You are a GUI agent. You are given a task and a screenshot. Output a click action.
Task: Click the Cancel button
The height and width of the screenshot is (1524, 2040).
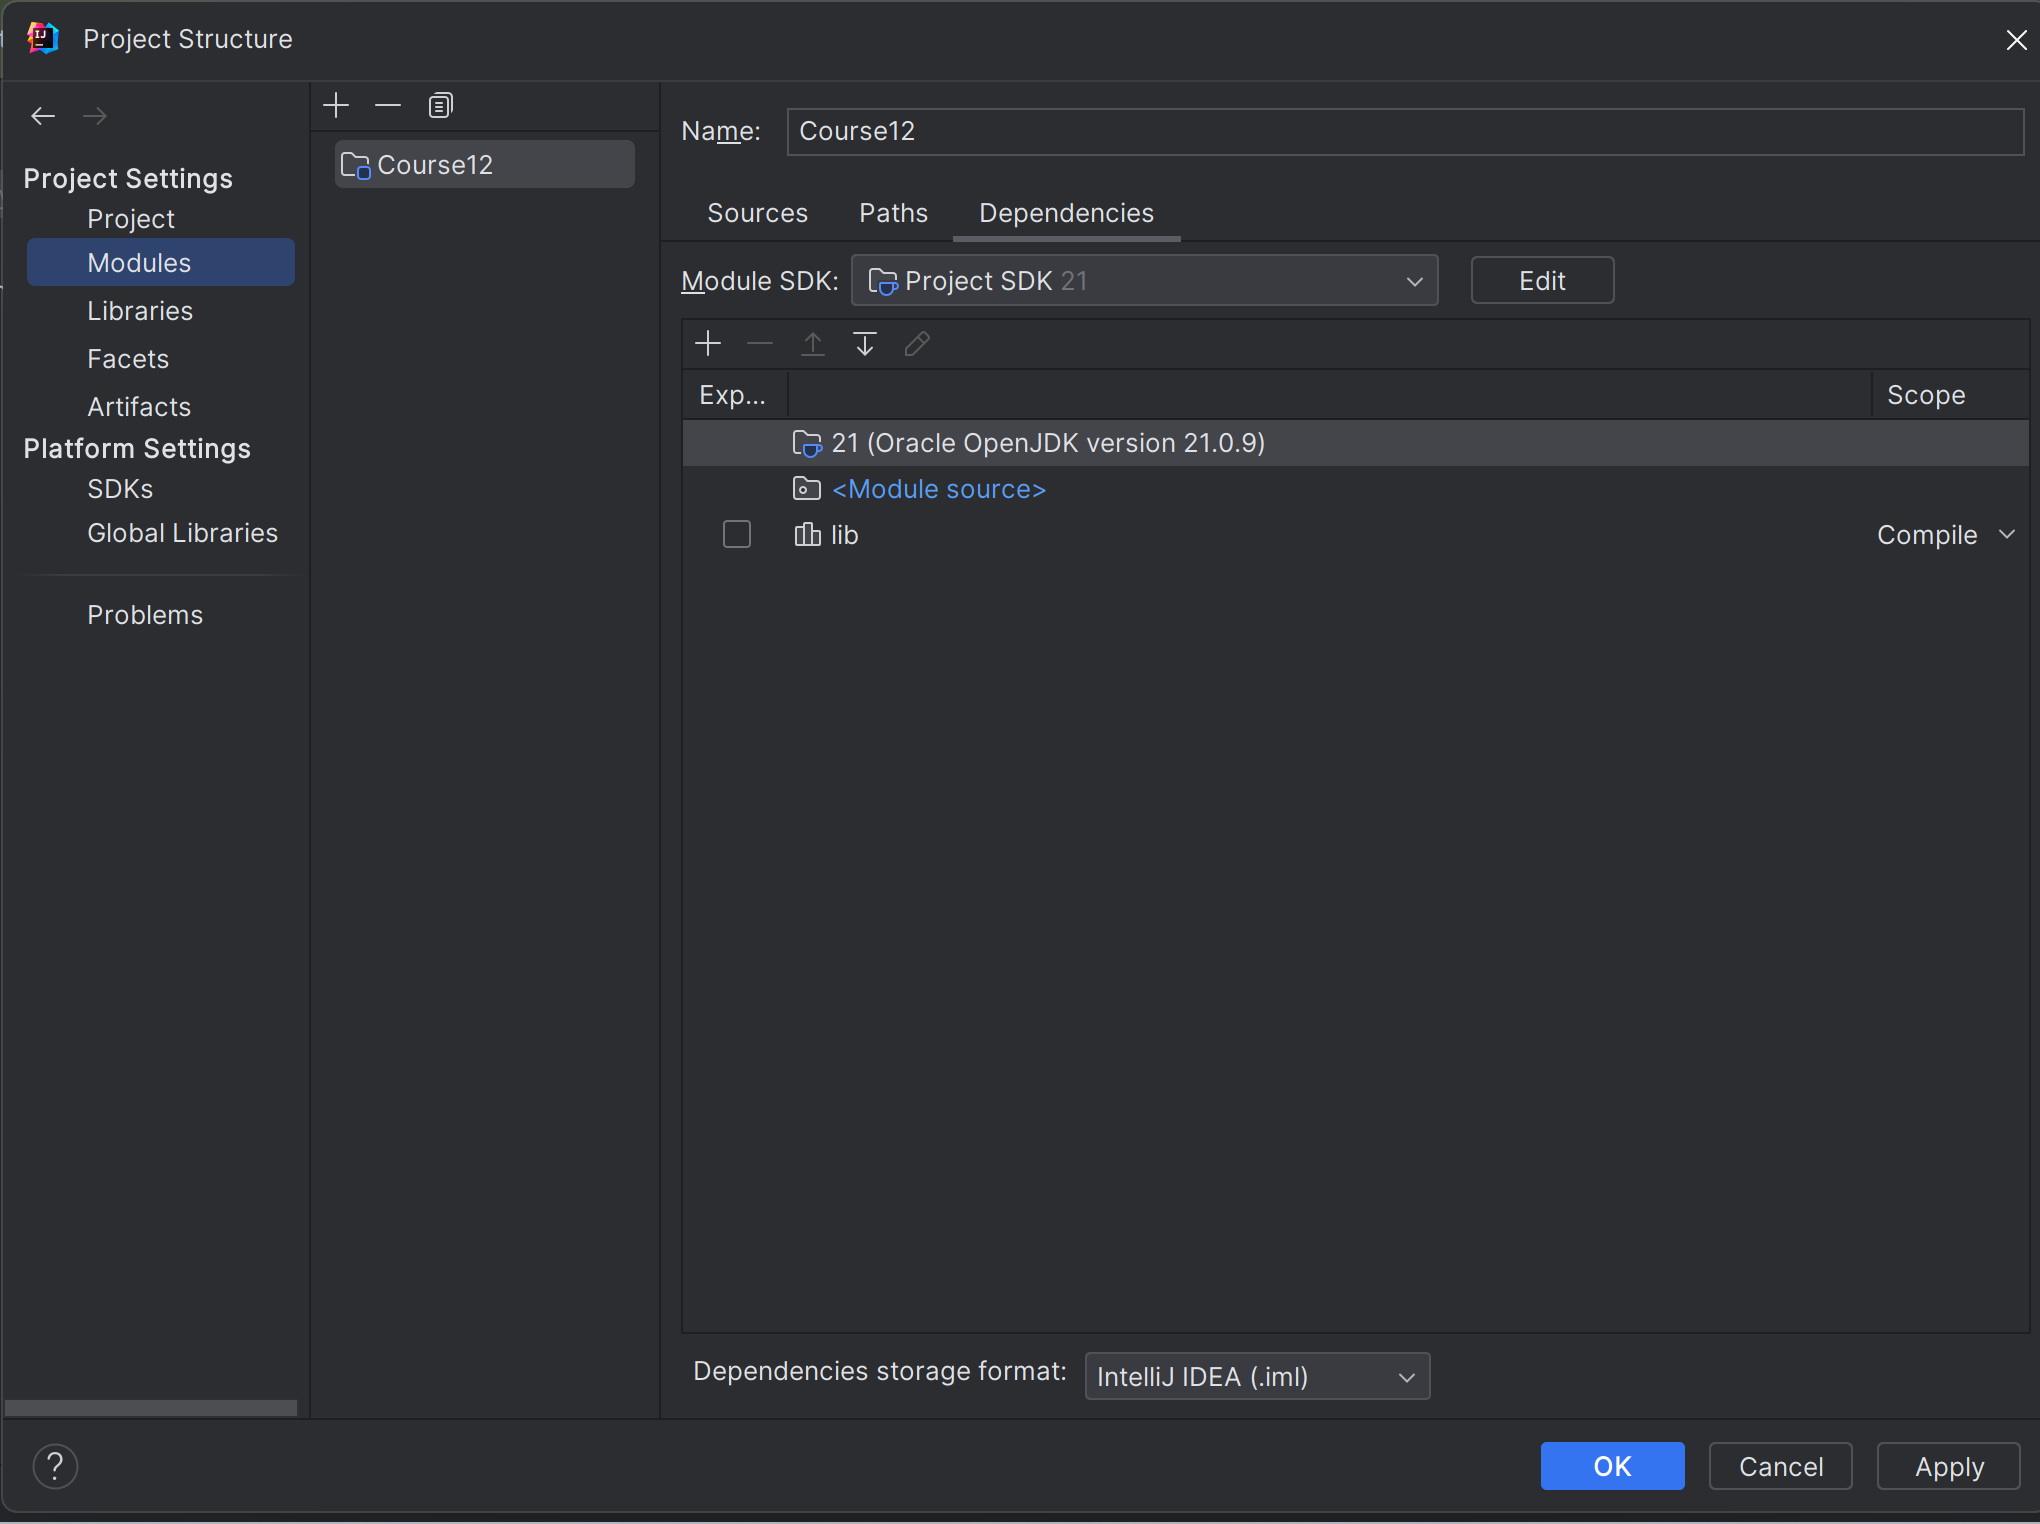pyautogui.click(x=1780, y=1466)
